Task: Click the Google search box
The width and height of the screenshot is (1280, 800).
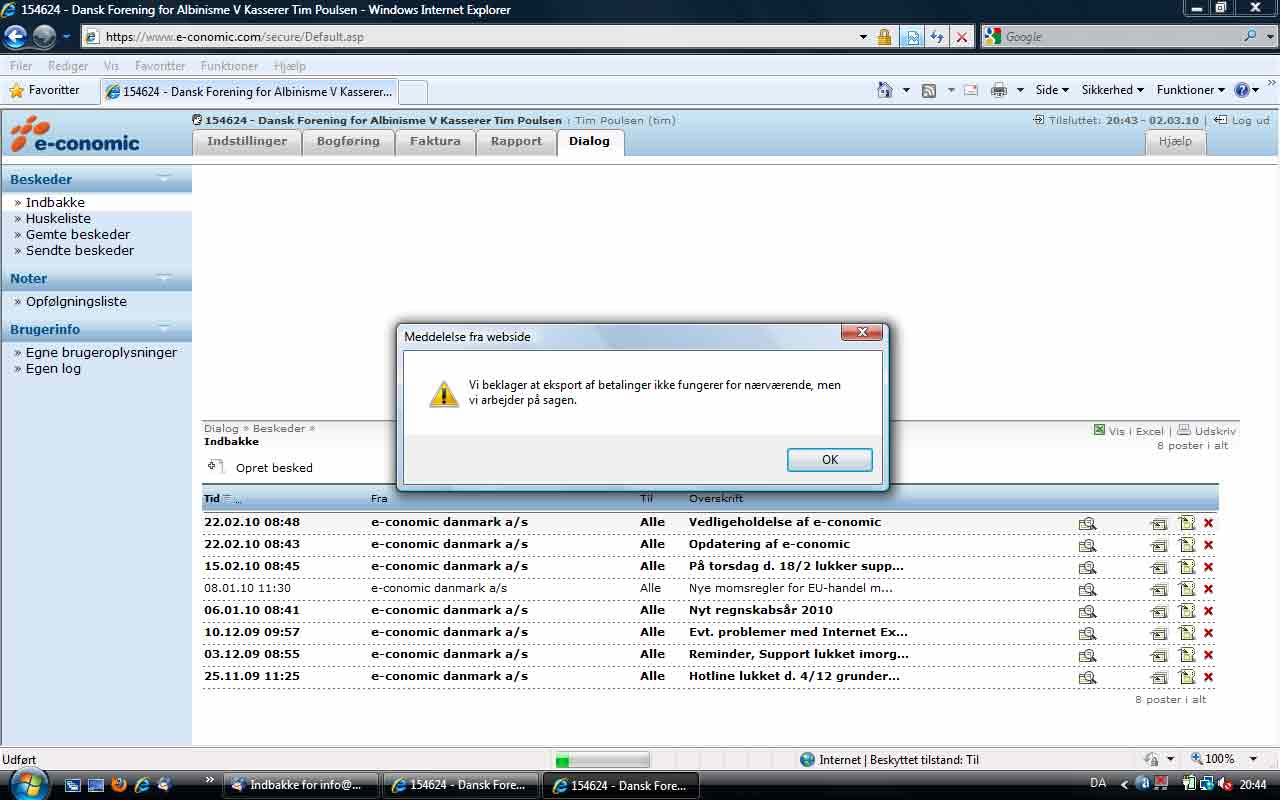Action: (1120, 37)
